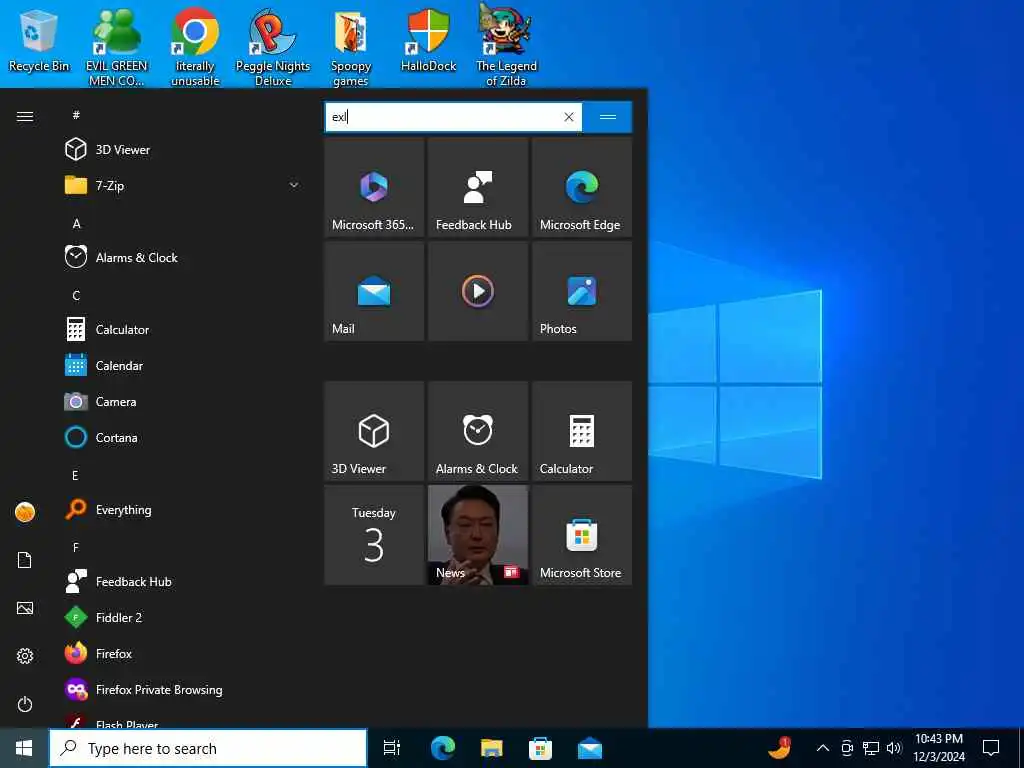
Task: Open 3D Viewer from the app list
Action: click(x=183, y=150)
